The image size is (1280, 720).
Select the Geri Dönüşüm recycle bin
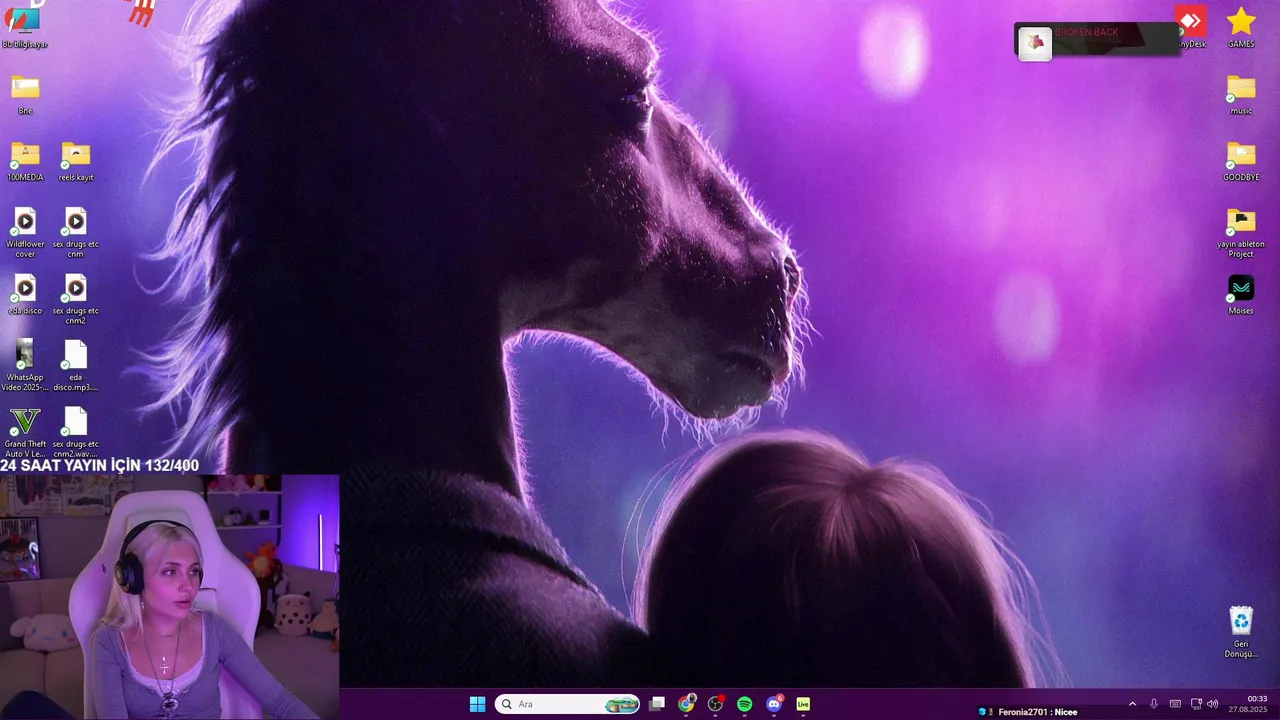point(1241,632)
